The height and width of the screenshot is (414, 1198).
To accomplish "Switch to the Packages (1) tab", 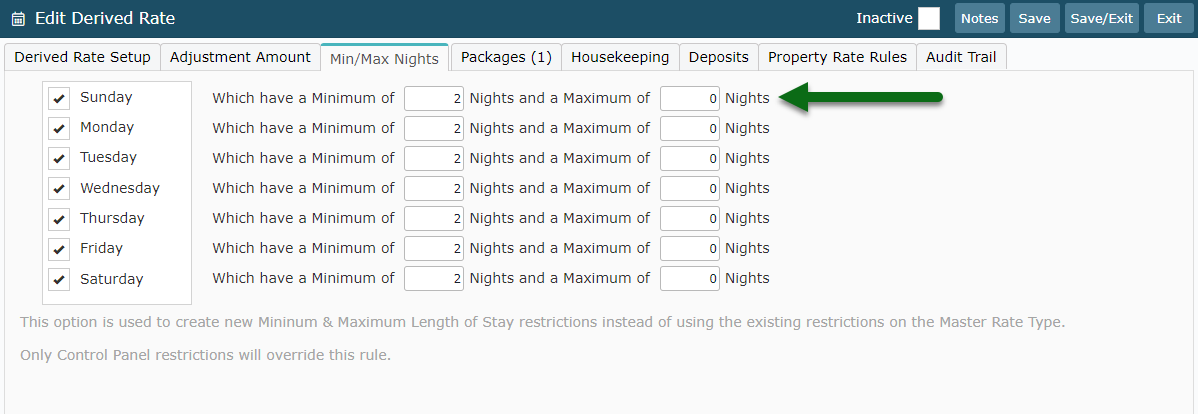I will tap(506, 57).
